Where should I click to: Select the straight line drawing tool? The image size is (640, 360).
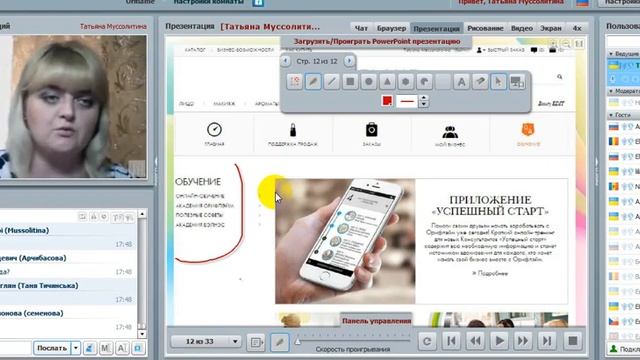[x=331, y=82]
